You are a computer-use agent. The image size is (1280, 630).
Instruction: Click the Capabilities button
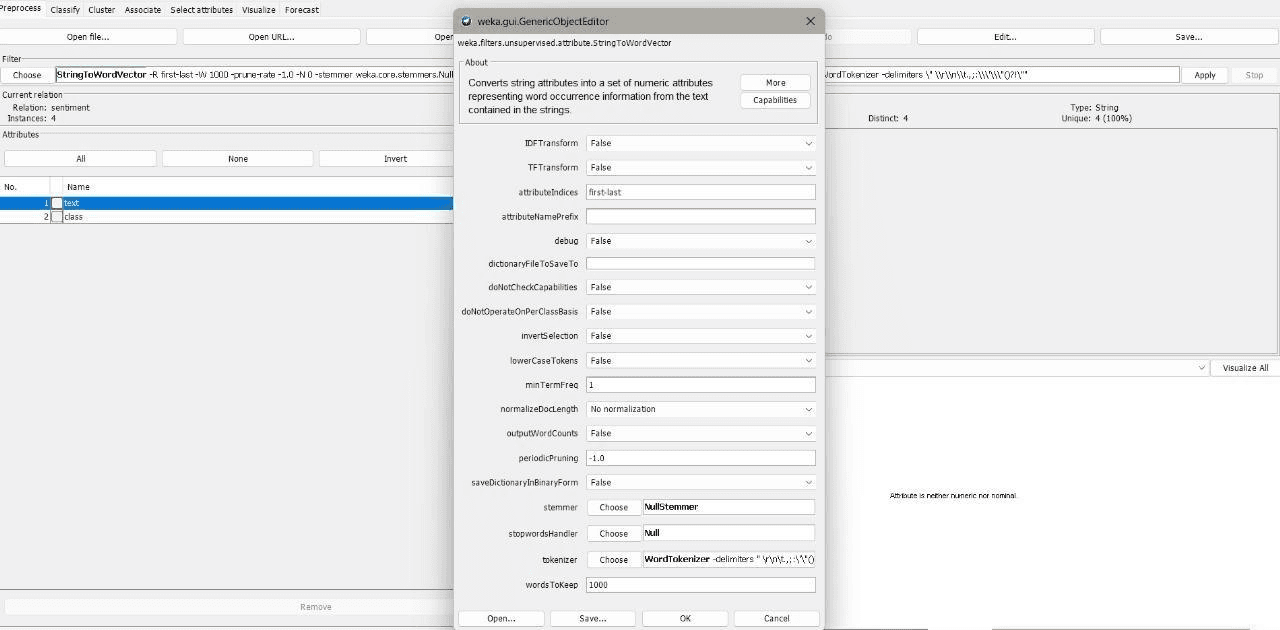[x=775, y=100]
